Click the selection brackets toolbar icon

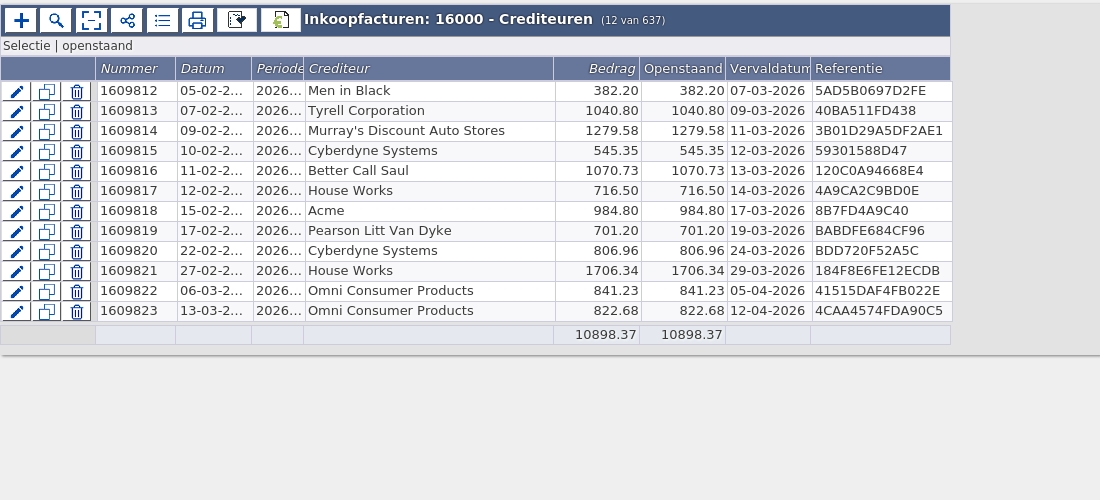[x=91, y=20]
